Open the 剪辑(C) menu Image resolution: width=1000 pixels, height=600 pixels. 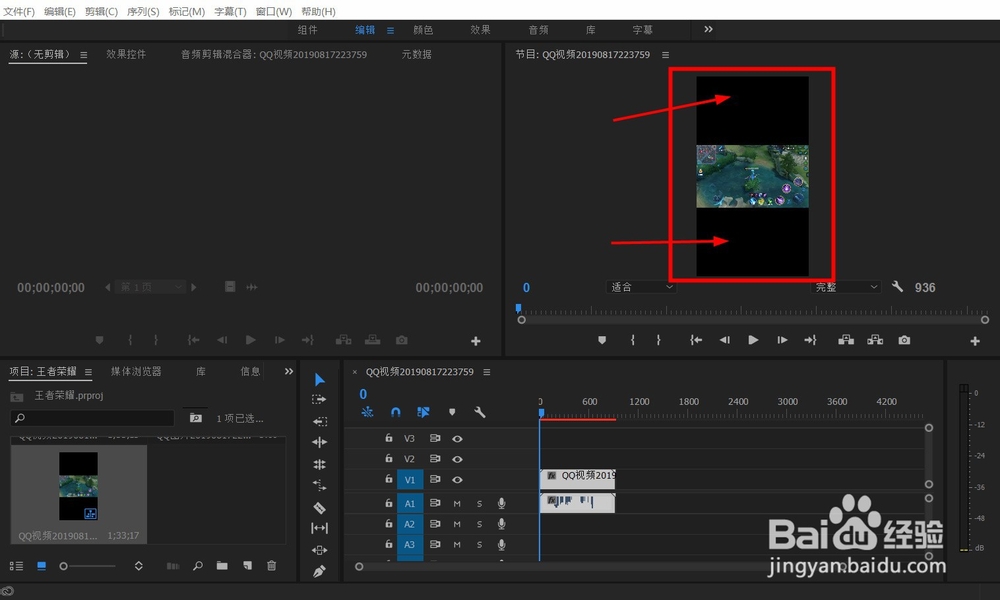click(x=101, y=11)
